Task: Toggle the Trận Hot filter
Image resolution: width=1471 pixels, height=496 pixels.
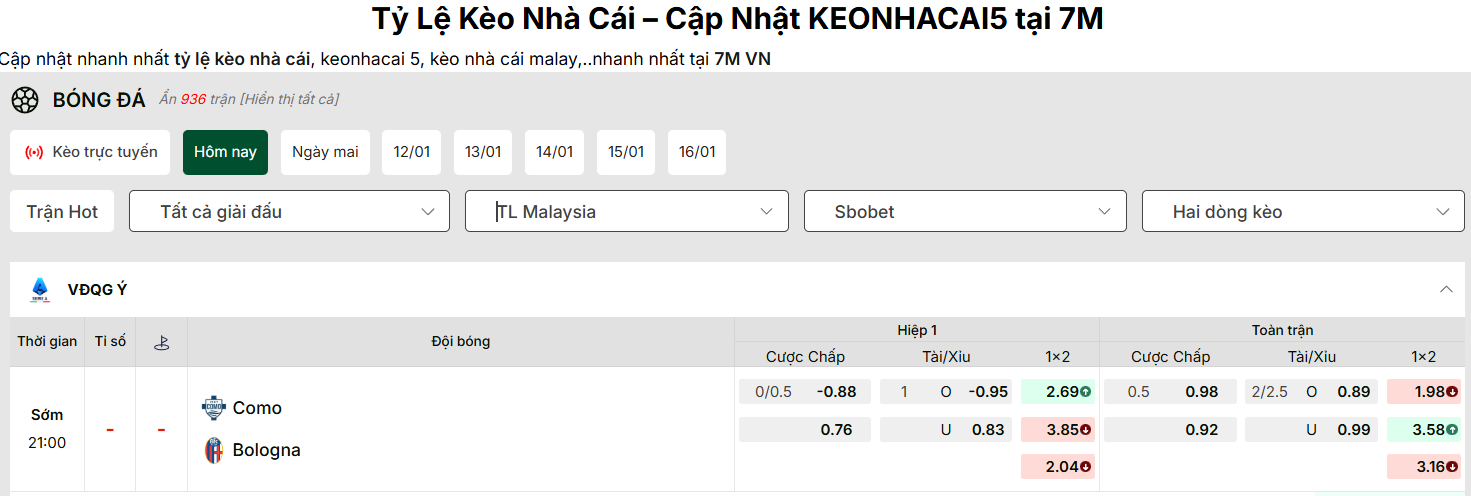Action: (x=62, y=211)
